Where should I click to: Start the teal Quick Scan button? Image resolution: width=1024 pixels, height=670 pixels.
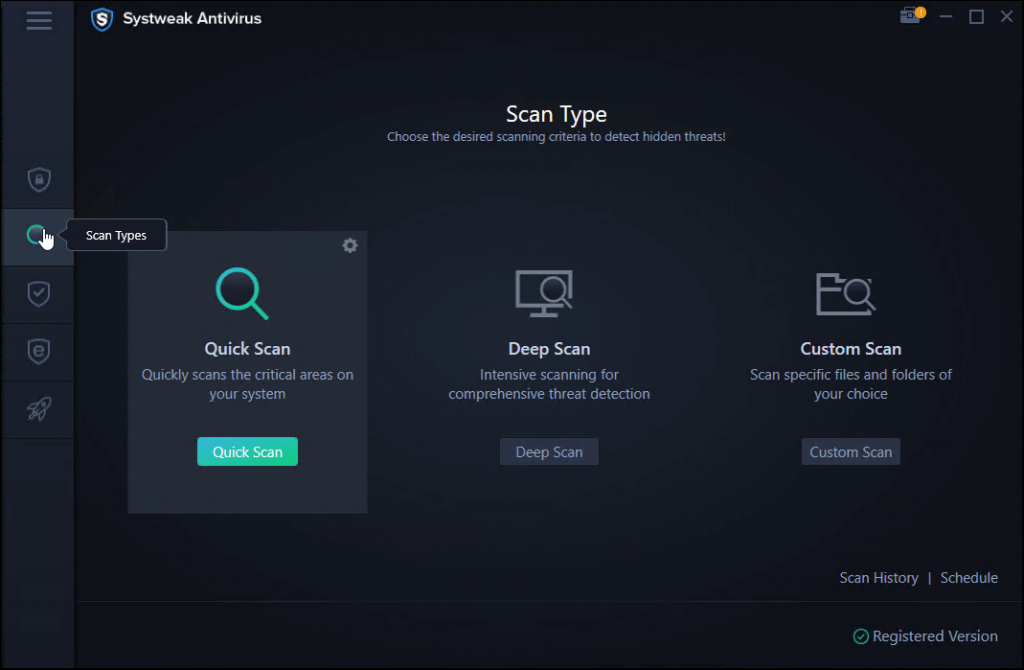(x=248, y=451)
